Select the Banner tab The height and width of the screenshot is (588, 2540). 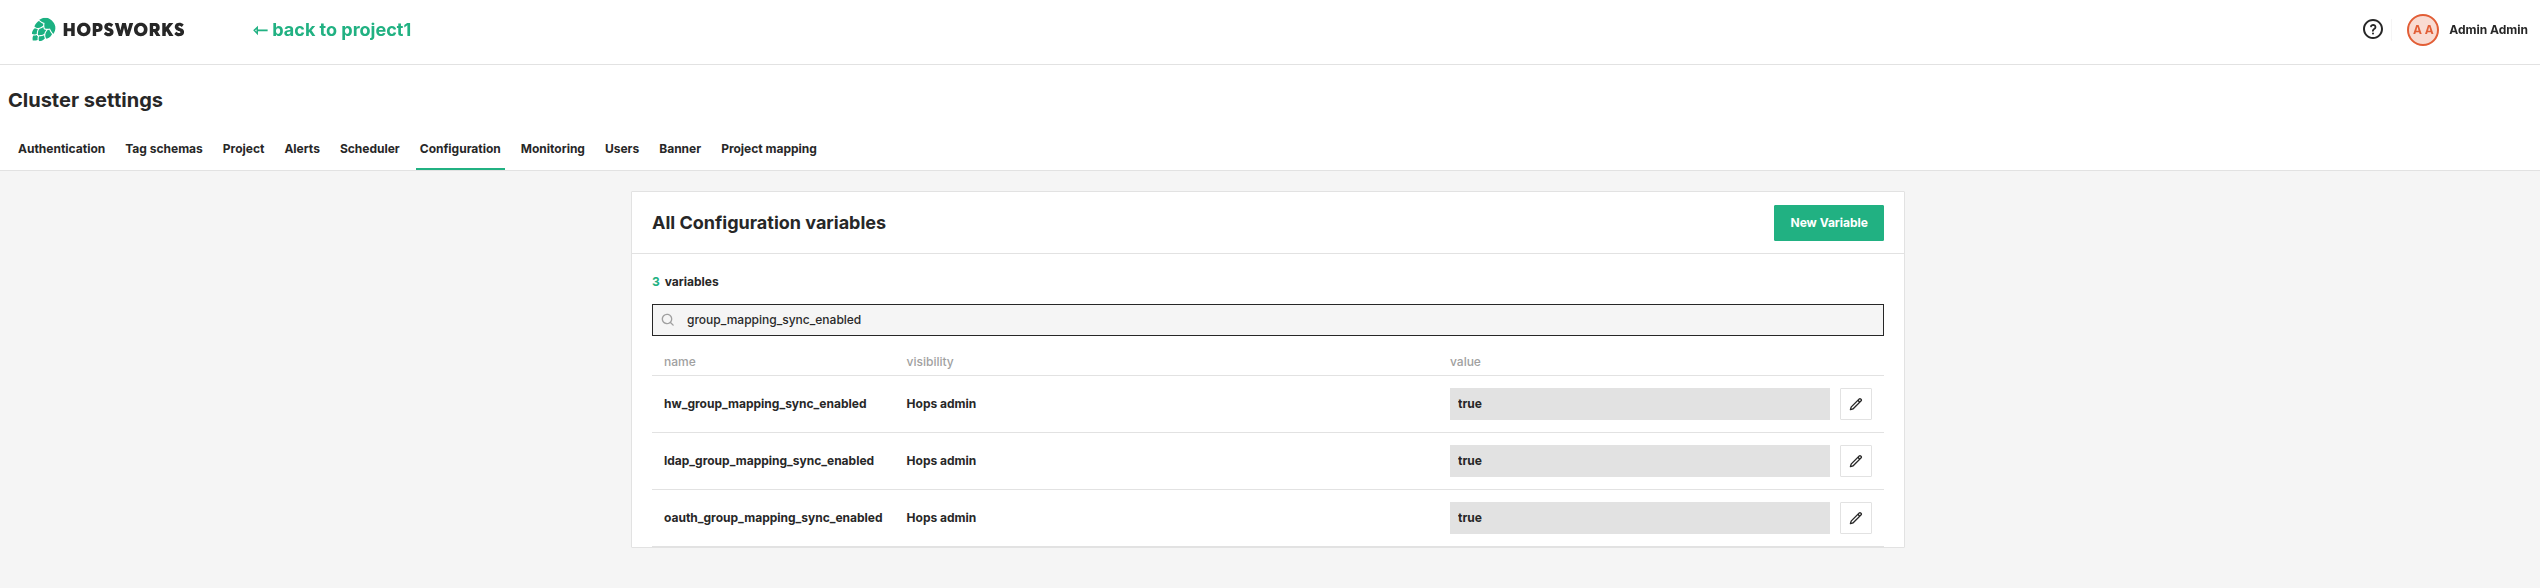pyautogui.click(x=679, y=149)
